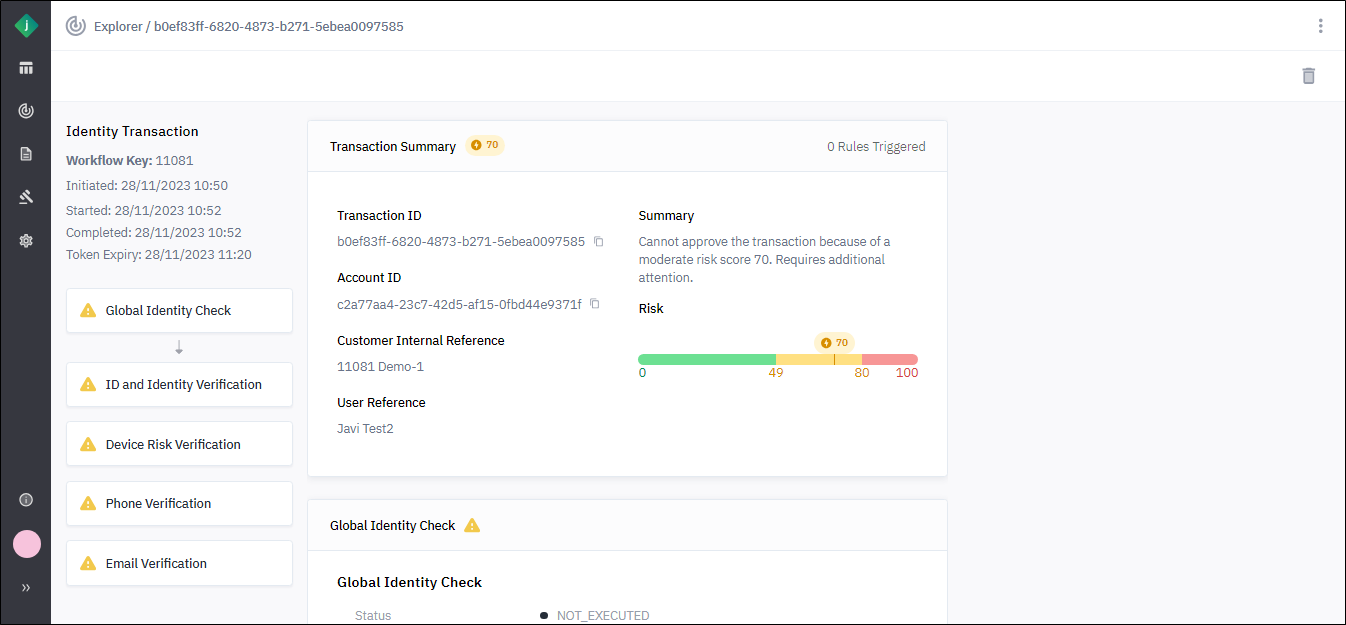Open the dashboard table icon in sidebar
This screenshot has height=625, width=1346.
pyautogui.click(x=26, y=68)
